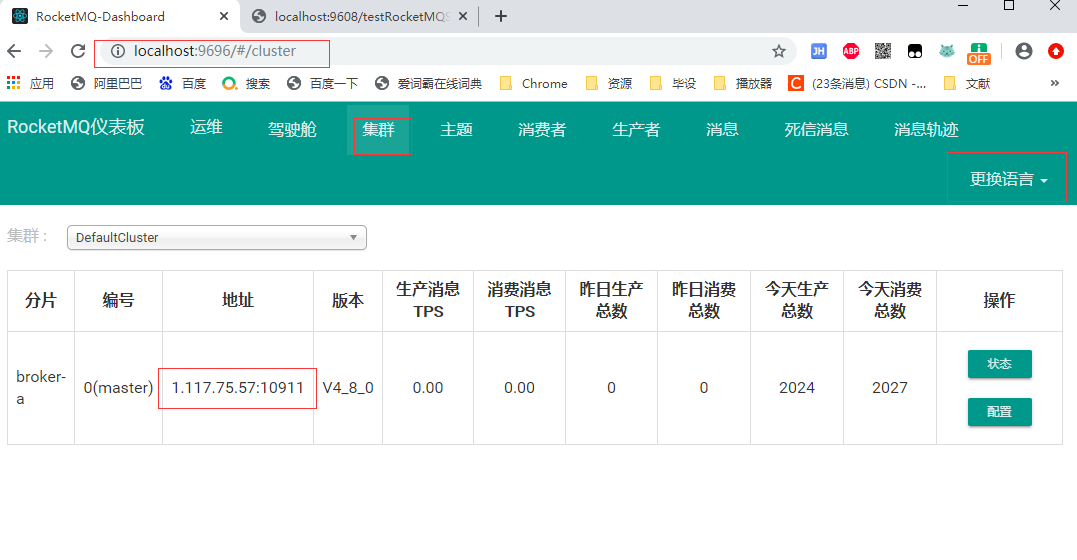Switch to the localhost:9608 browser tab
This screenshot has width=1077, height=560.
pyautogui.click(x=361, y=16)
